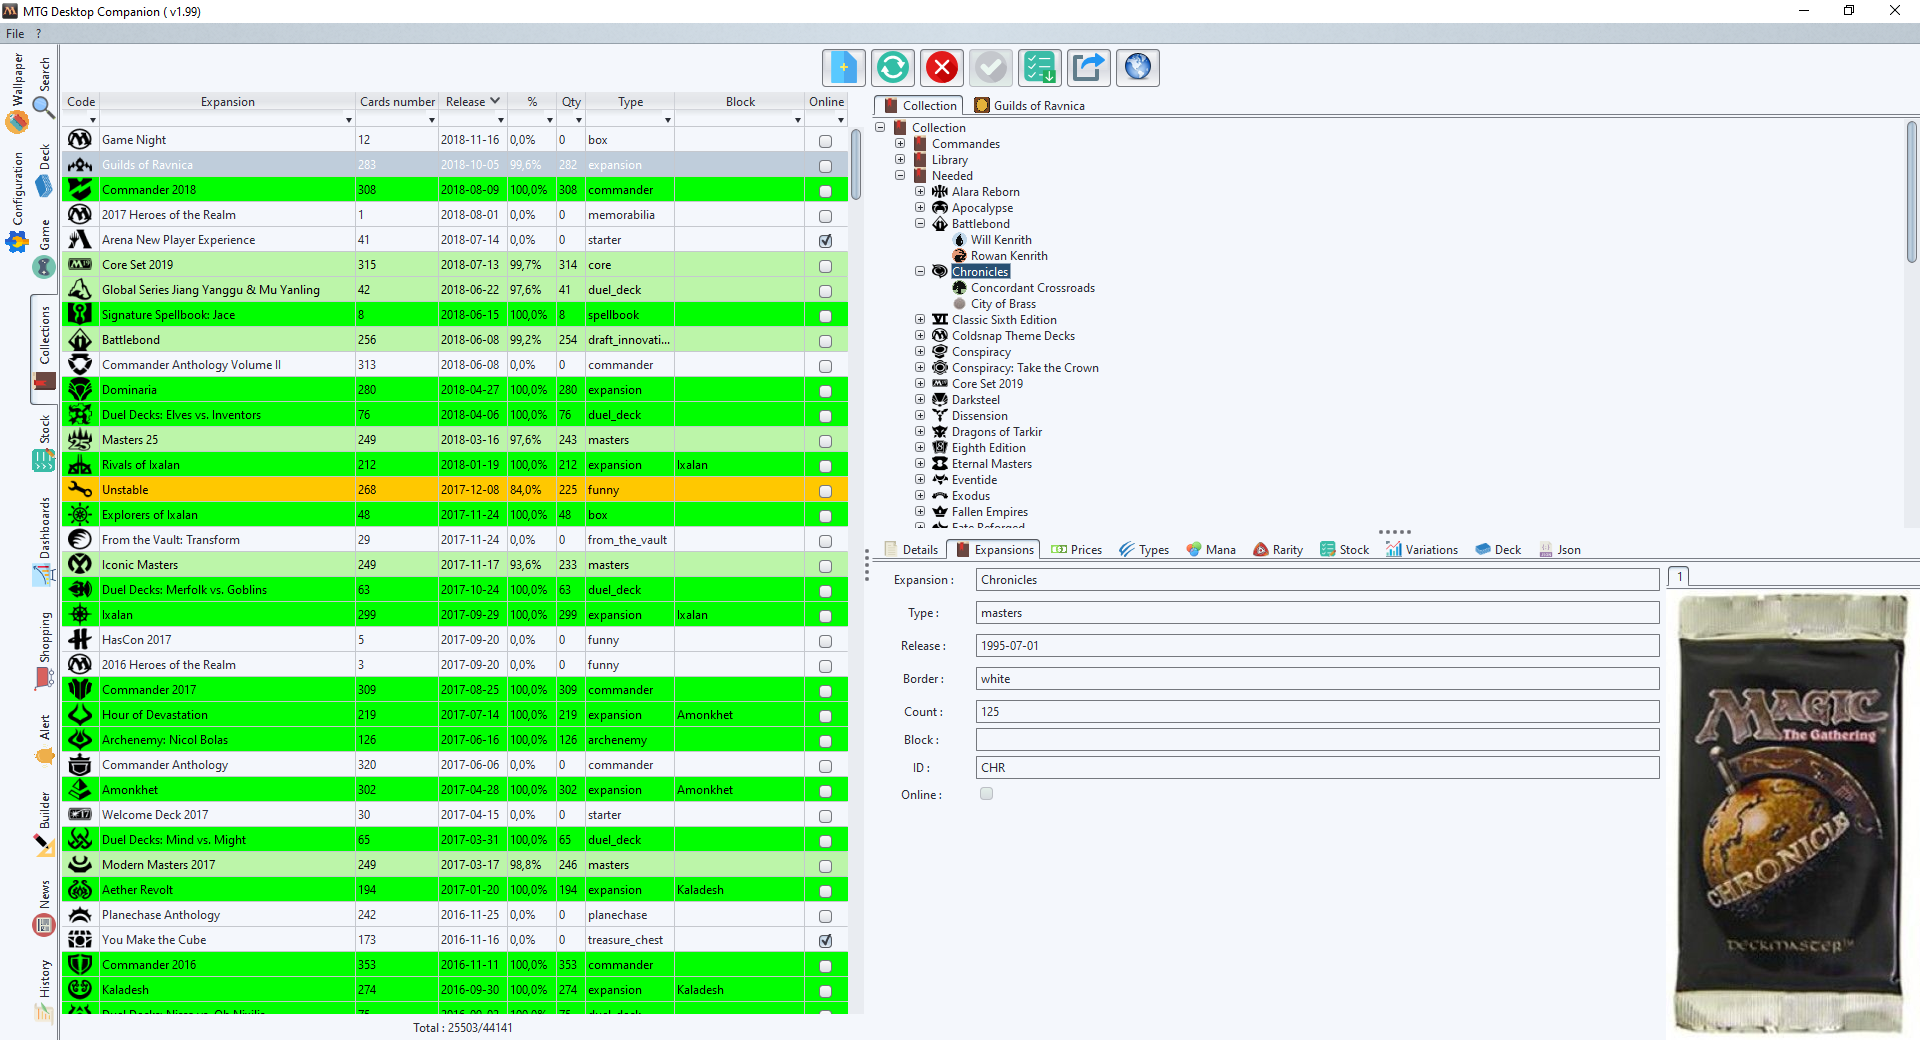Open the Stock sidebar module
Viewport: 1920px width, 1040px height.
point(44,443)
